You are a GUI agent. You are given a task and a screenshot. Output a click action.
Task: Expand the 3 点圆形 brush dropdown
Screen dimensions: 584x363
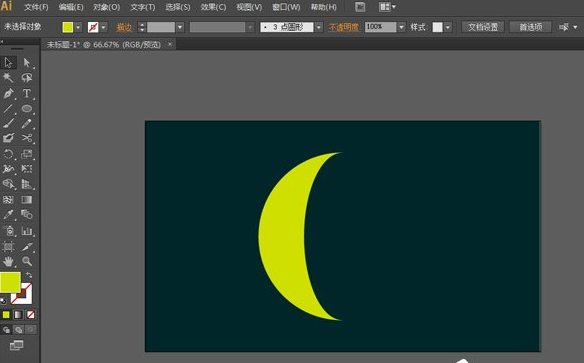[319, 27]
